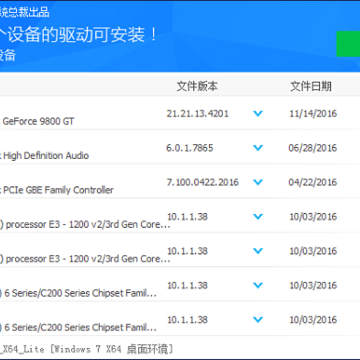Click the 设备的驱动可安装 headline text
360x360 pixels.
coord(82,35)
